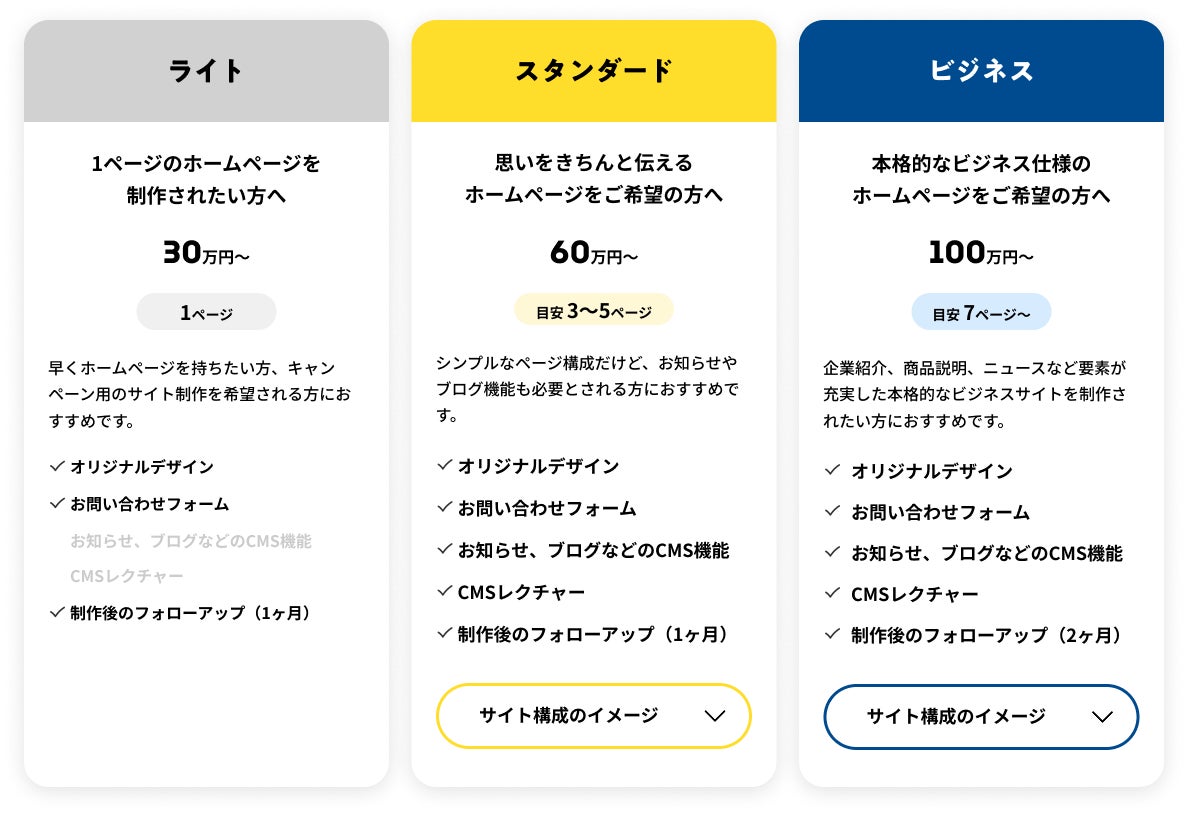
Task: Click the yellow 目安3〜5ページ badge
Action: (594, 310)
